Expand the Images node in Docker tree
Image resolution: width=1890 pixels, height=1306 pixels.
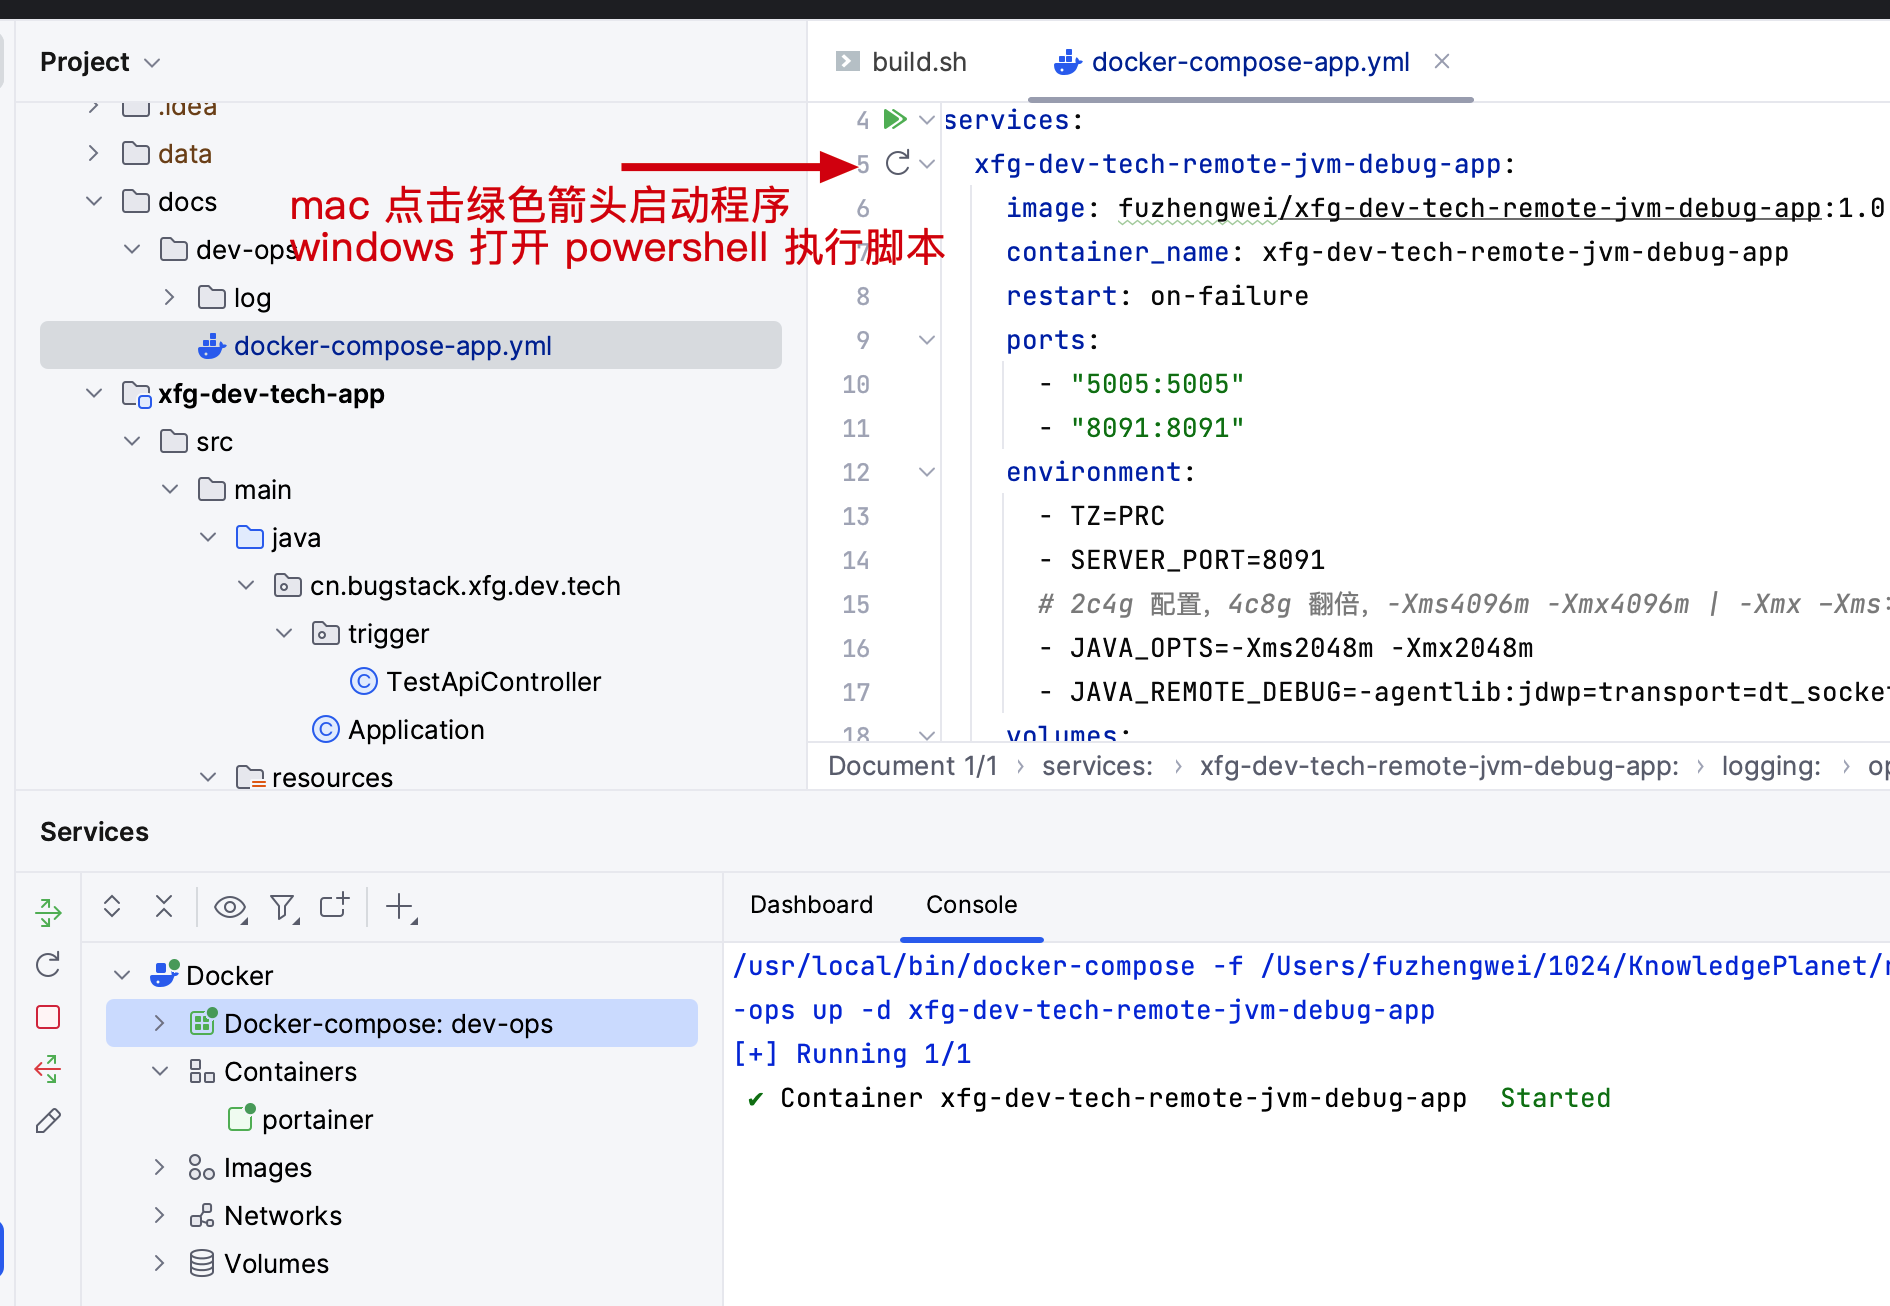pos(159,1167)
